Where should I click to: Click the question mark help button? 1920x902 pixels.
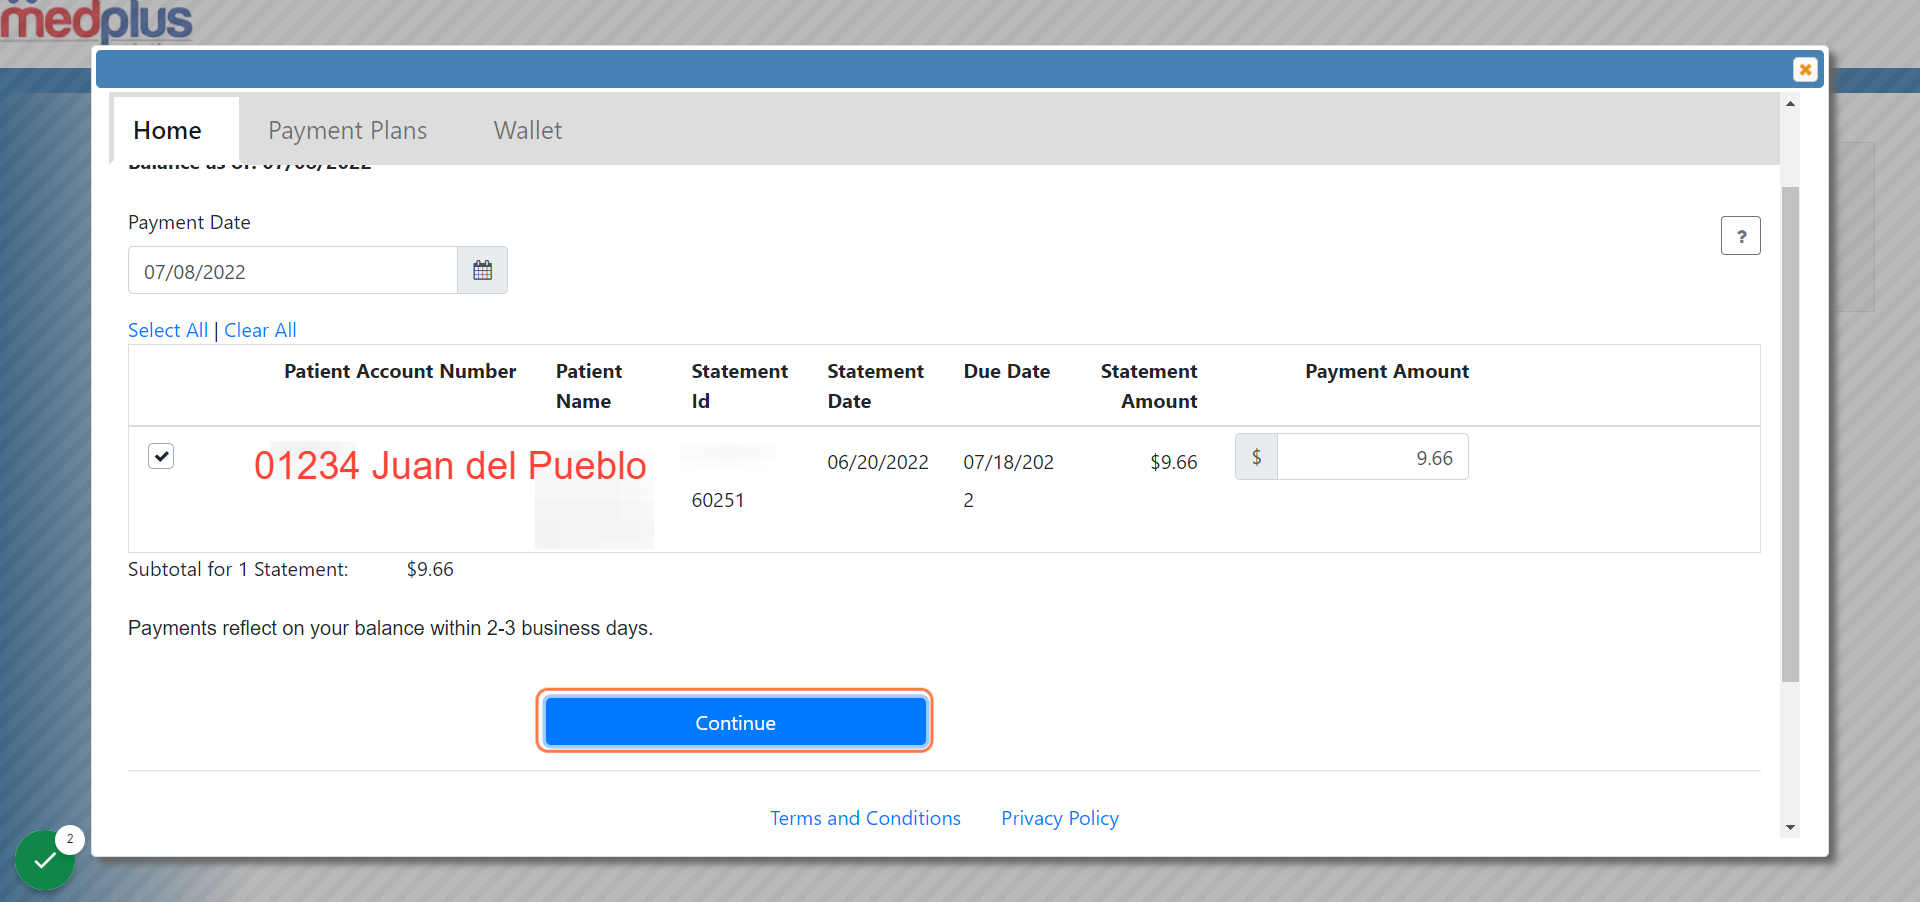[1740, 236]
